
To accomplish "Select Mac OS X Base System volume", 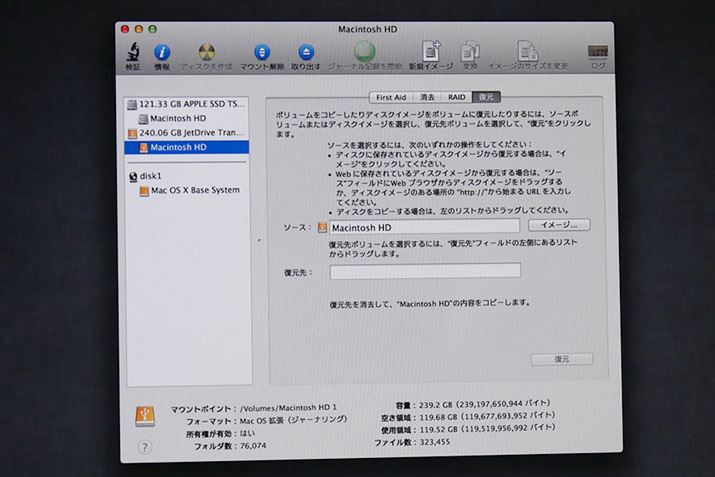I will [194, 190].
